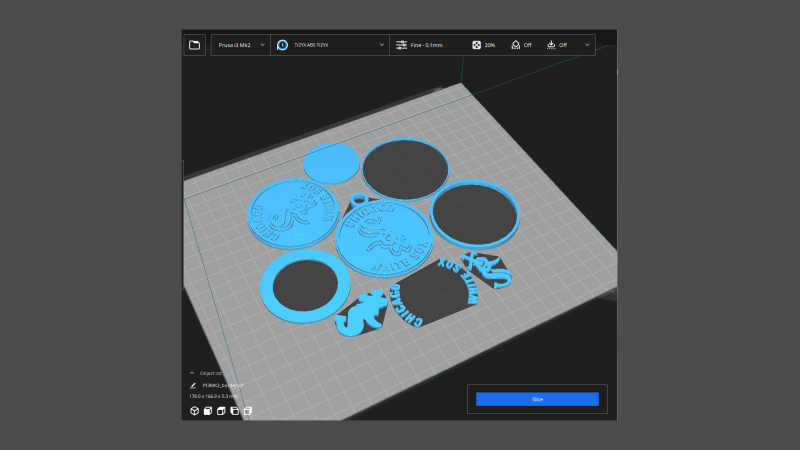Click the infill 20% icon
Screen dimensions: 800x450
click(x=476, y=45)
